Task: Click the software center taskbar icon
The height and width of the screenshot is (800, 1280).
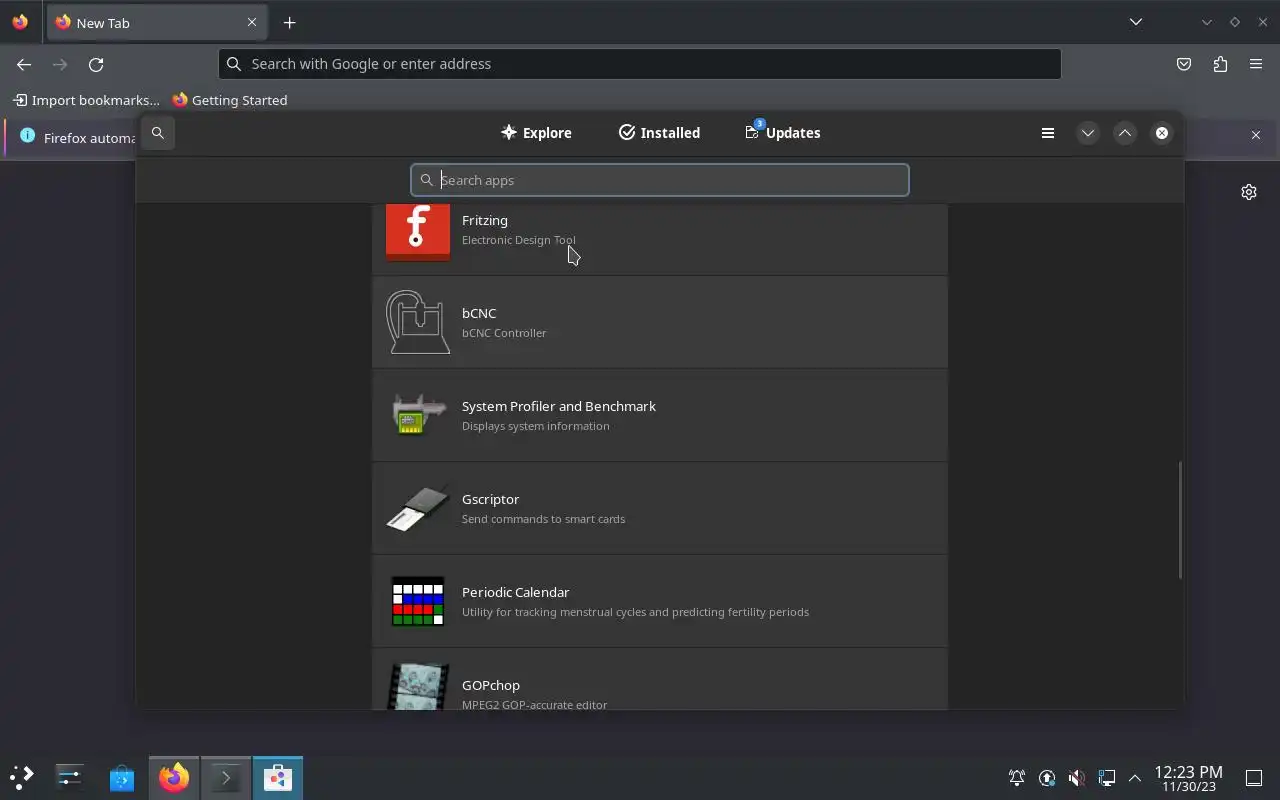Action: 278,777
